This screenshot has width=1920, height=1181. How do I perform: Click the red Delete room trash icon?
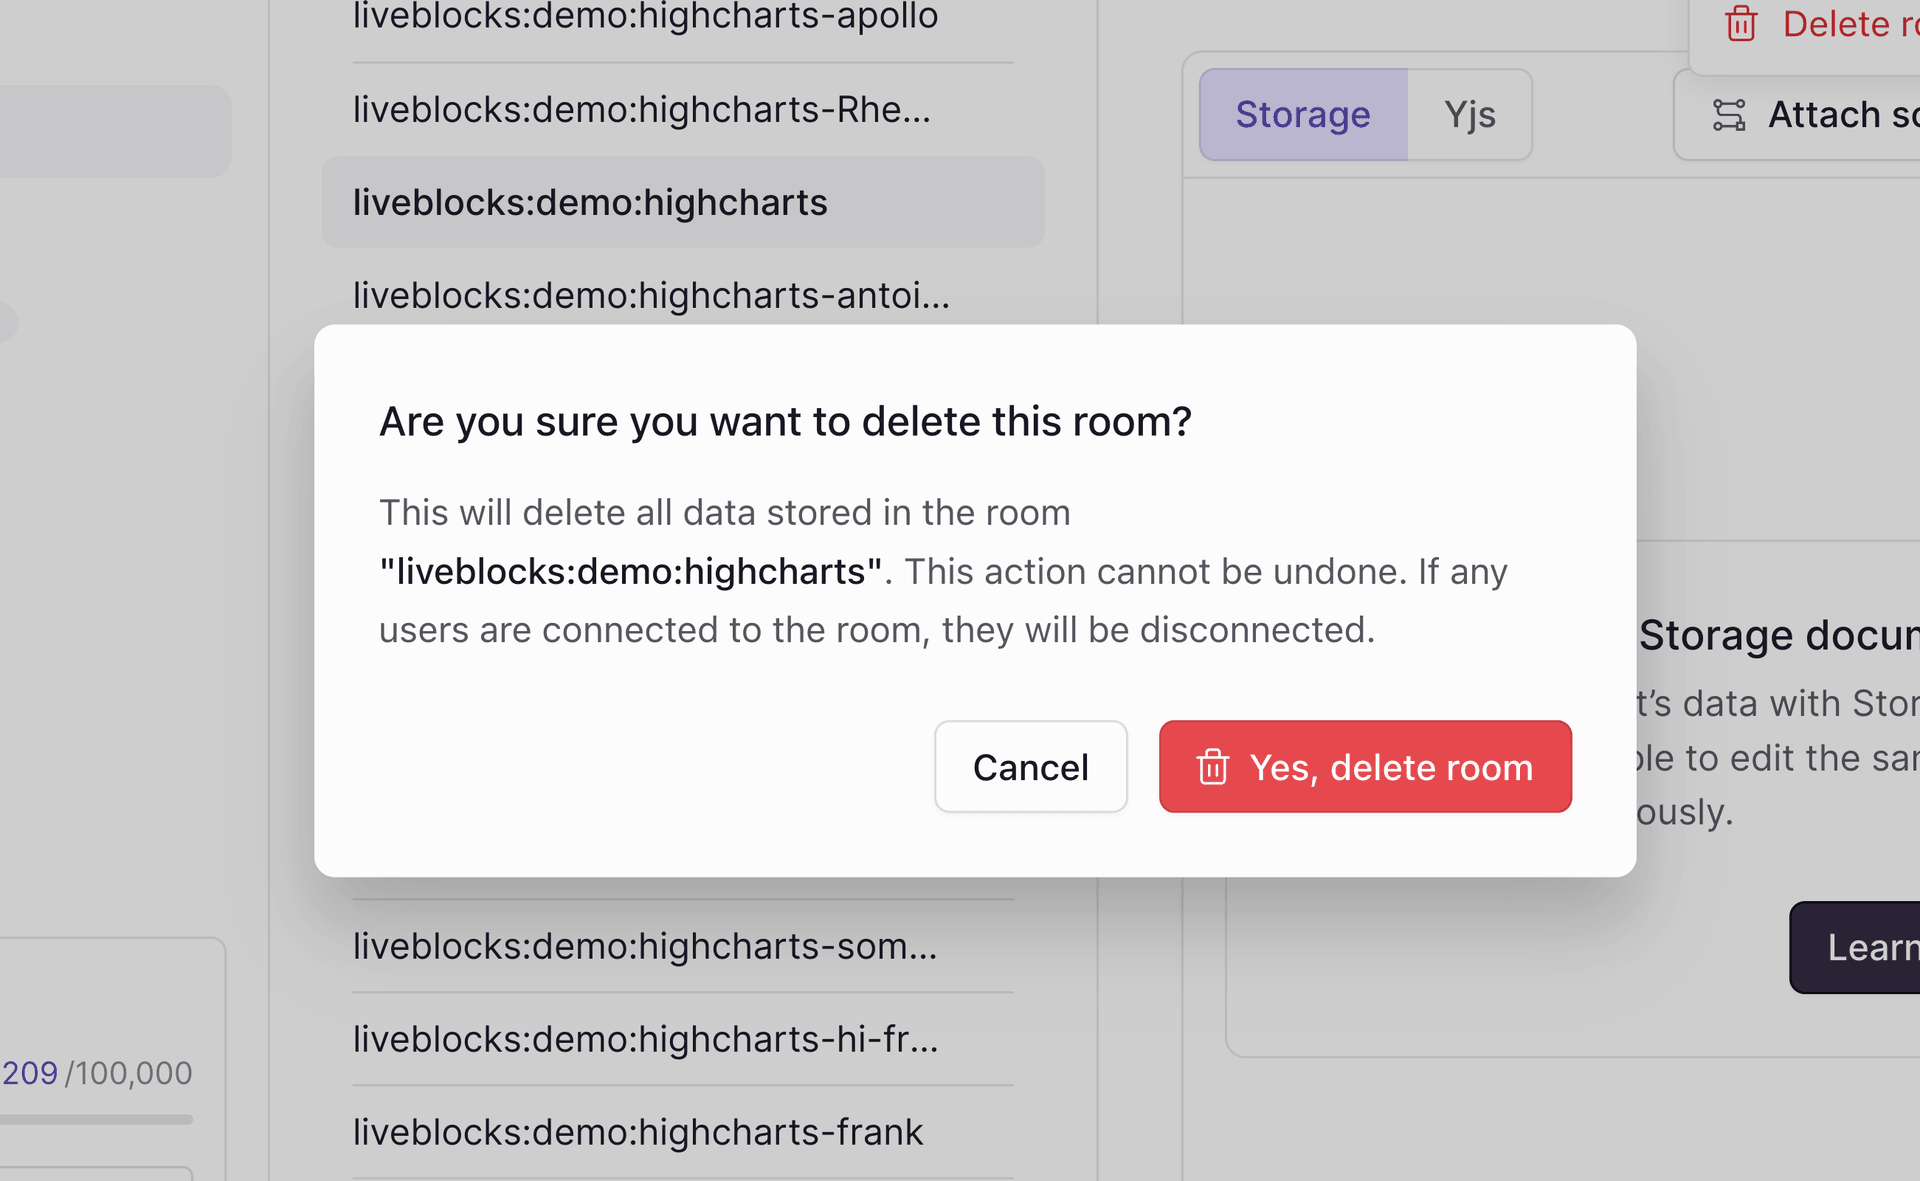[1741, 23]
